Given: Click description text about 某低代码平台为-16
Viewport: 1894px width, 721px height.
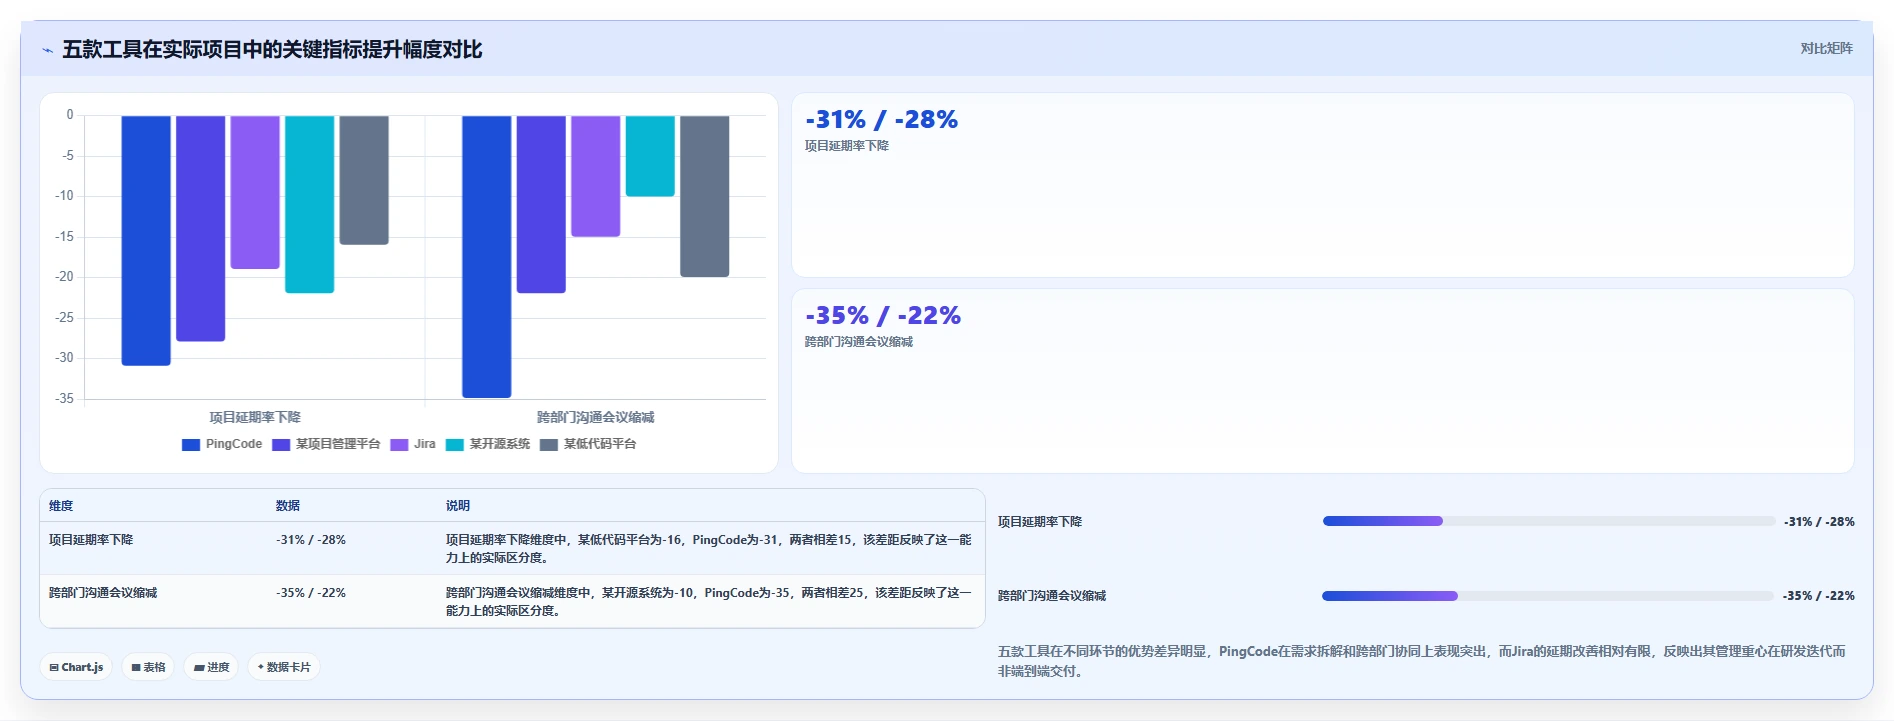Looking at the screenshot, I should click(x=709, y=549).
